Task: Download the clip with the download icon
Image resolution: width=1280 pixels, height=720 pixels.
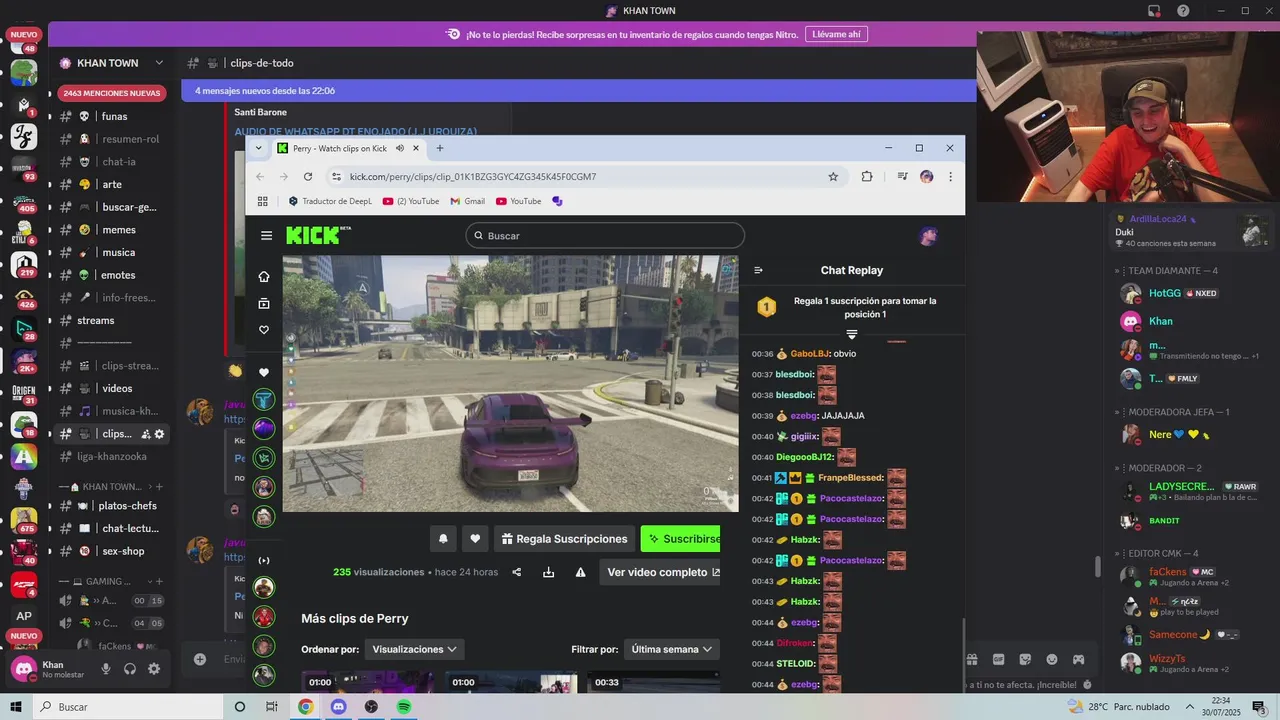Action: pyautogui.click(x=548, y=572)
